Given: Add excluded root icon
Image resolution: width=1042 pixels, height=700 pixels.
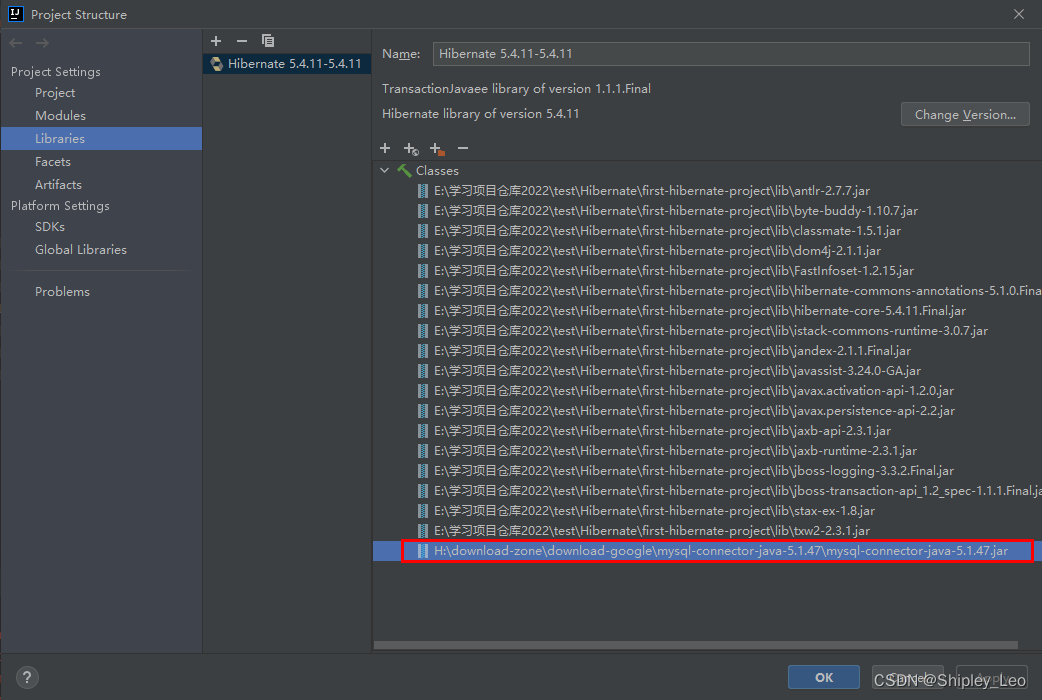Looking at the screenshot, I should (x=437, y=149).
